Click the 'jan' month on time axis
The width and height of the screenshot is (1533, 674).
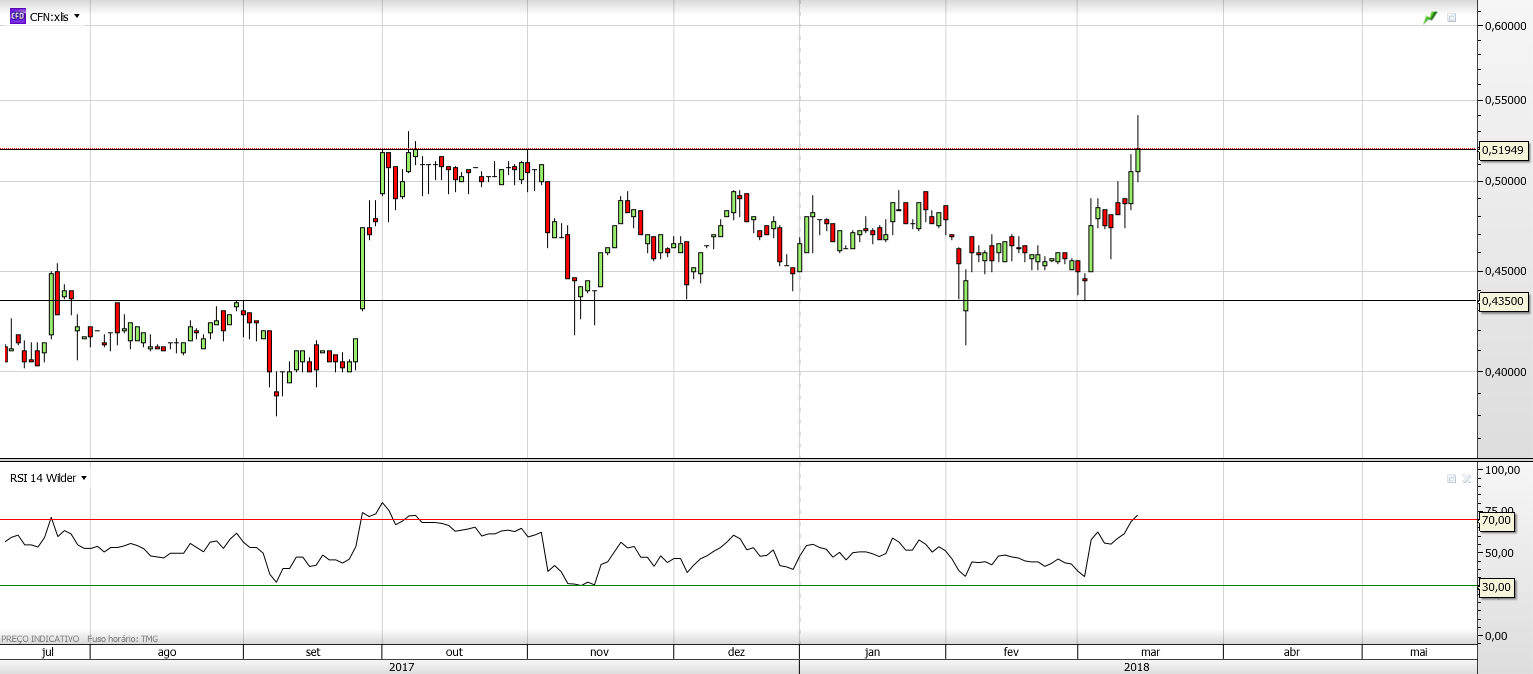coord(871,652)
